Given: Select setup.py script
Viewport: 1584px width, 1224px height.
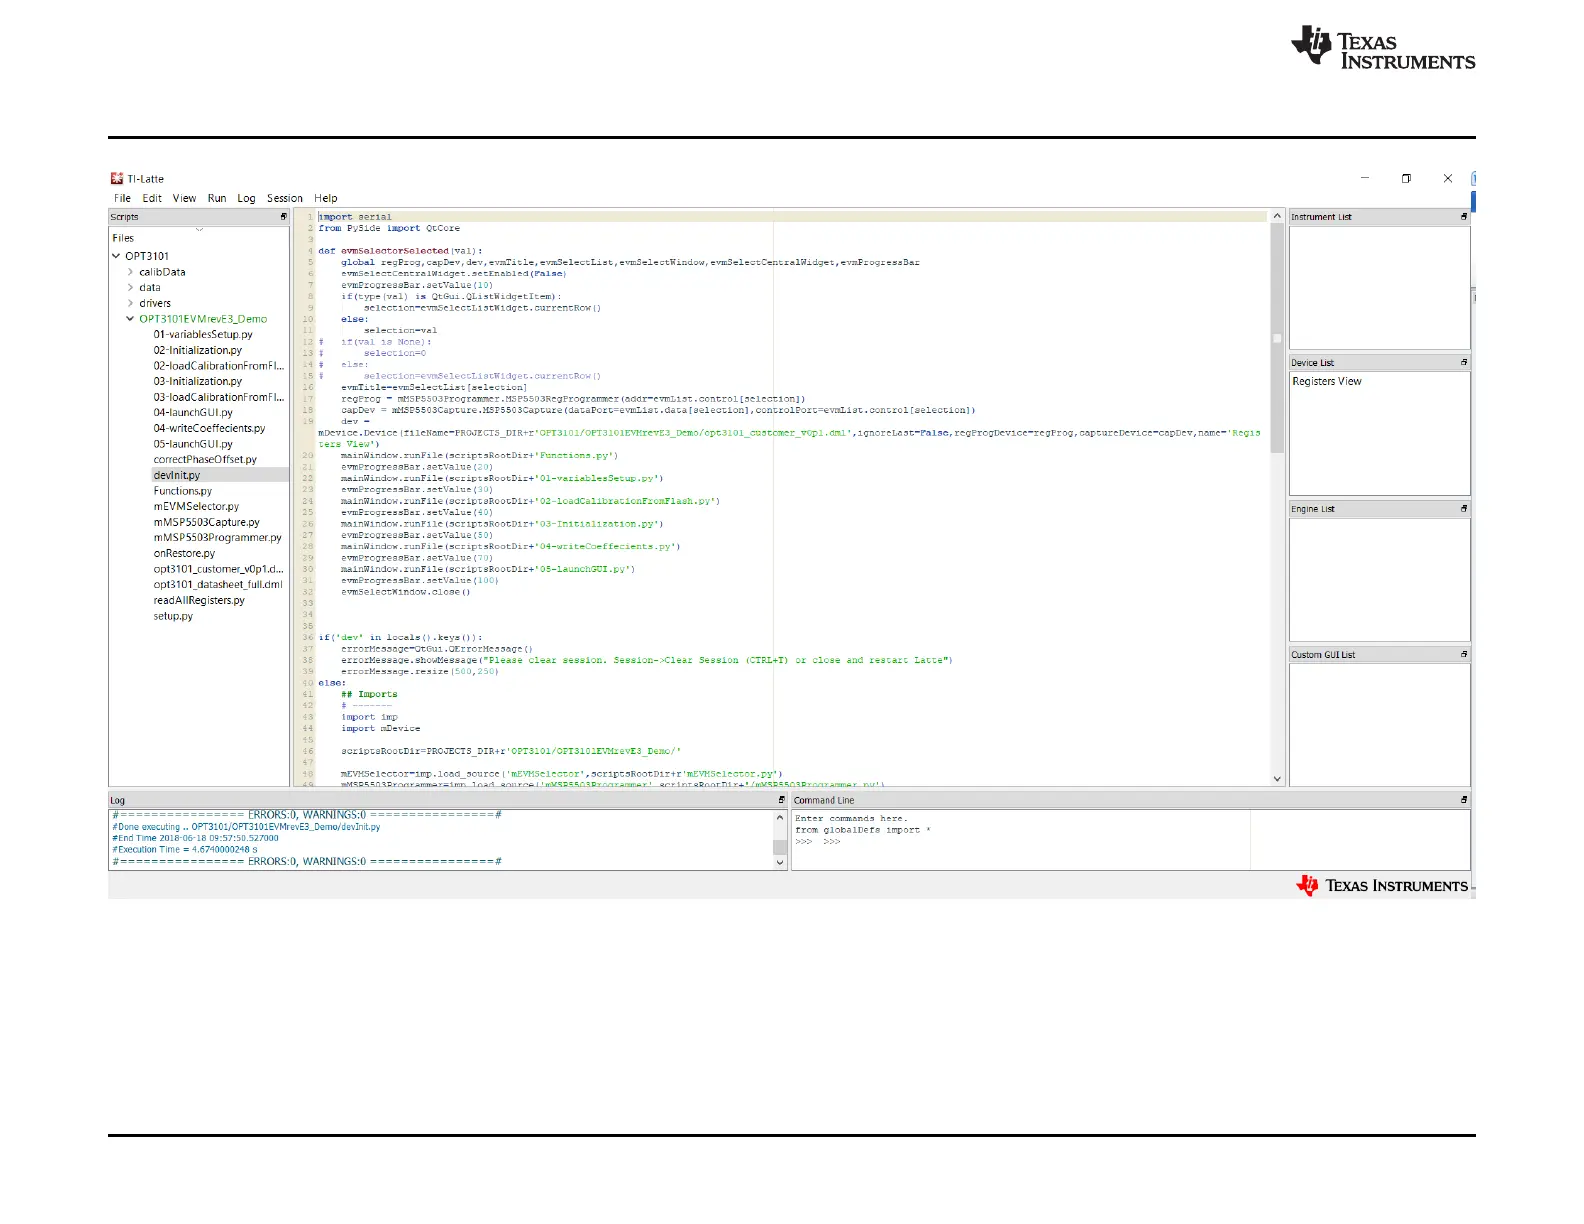Looking at the screenshot, I should pos(173,616).
